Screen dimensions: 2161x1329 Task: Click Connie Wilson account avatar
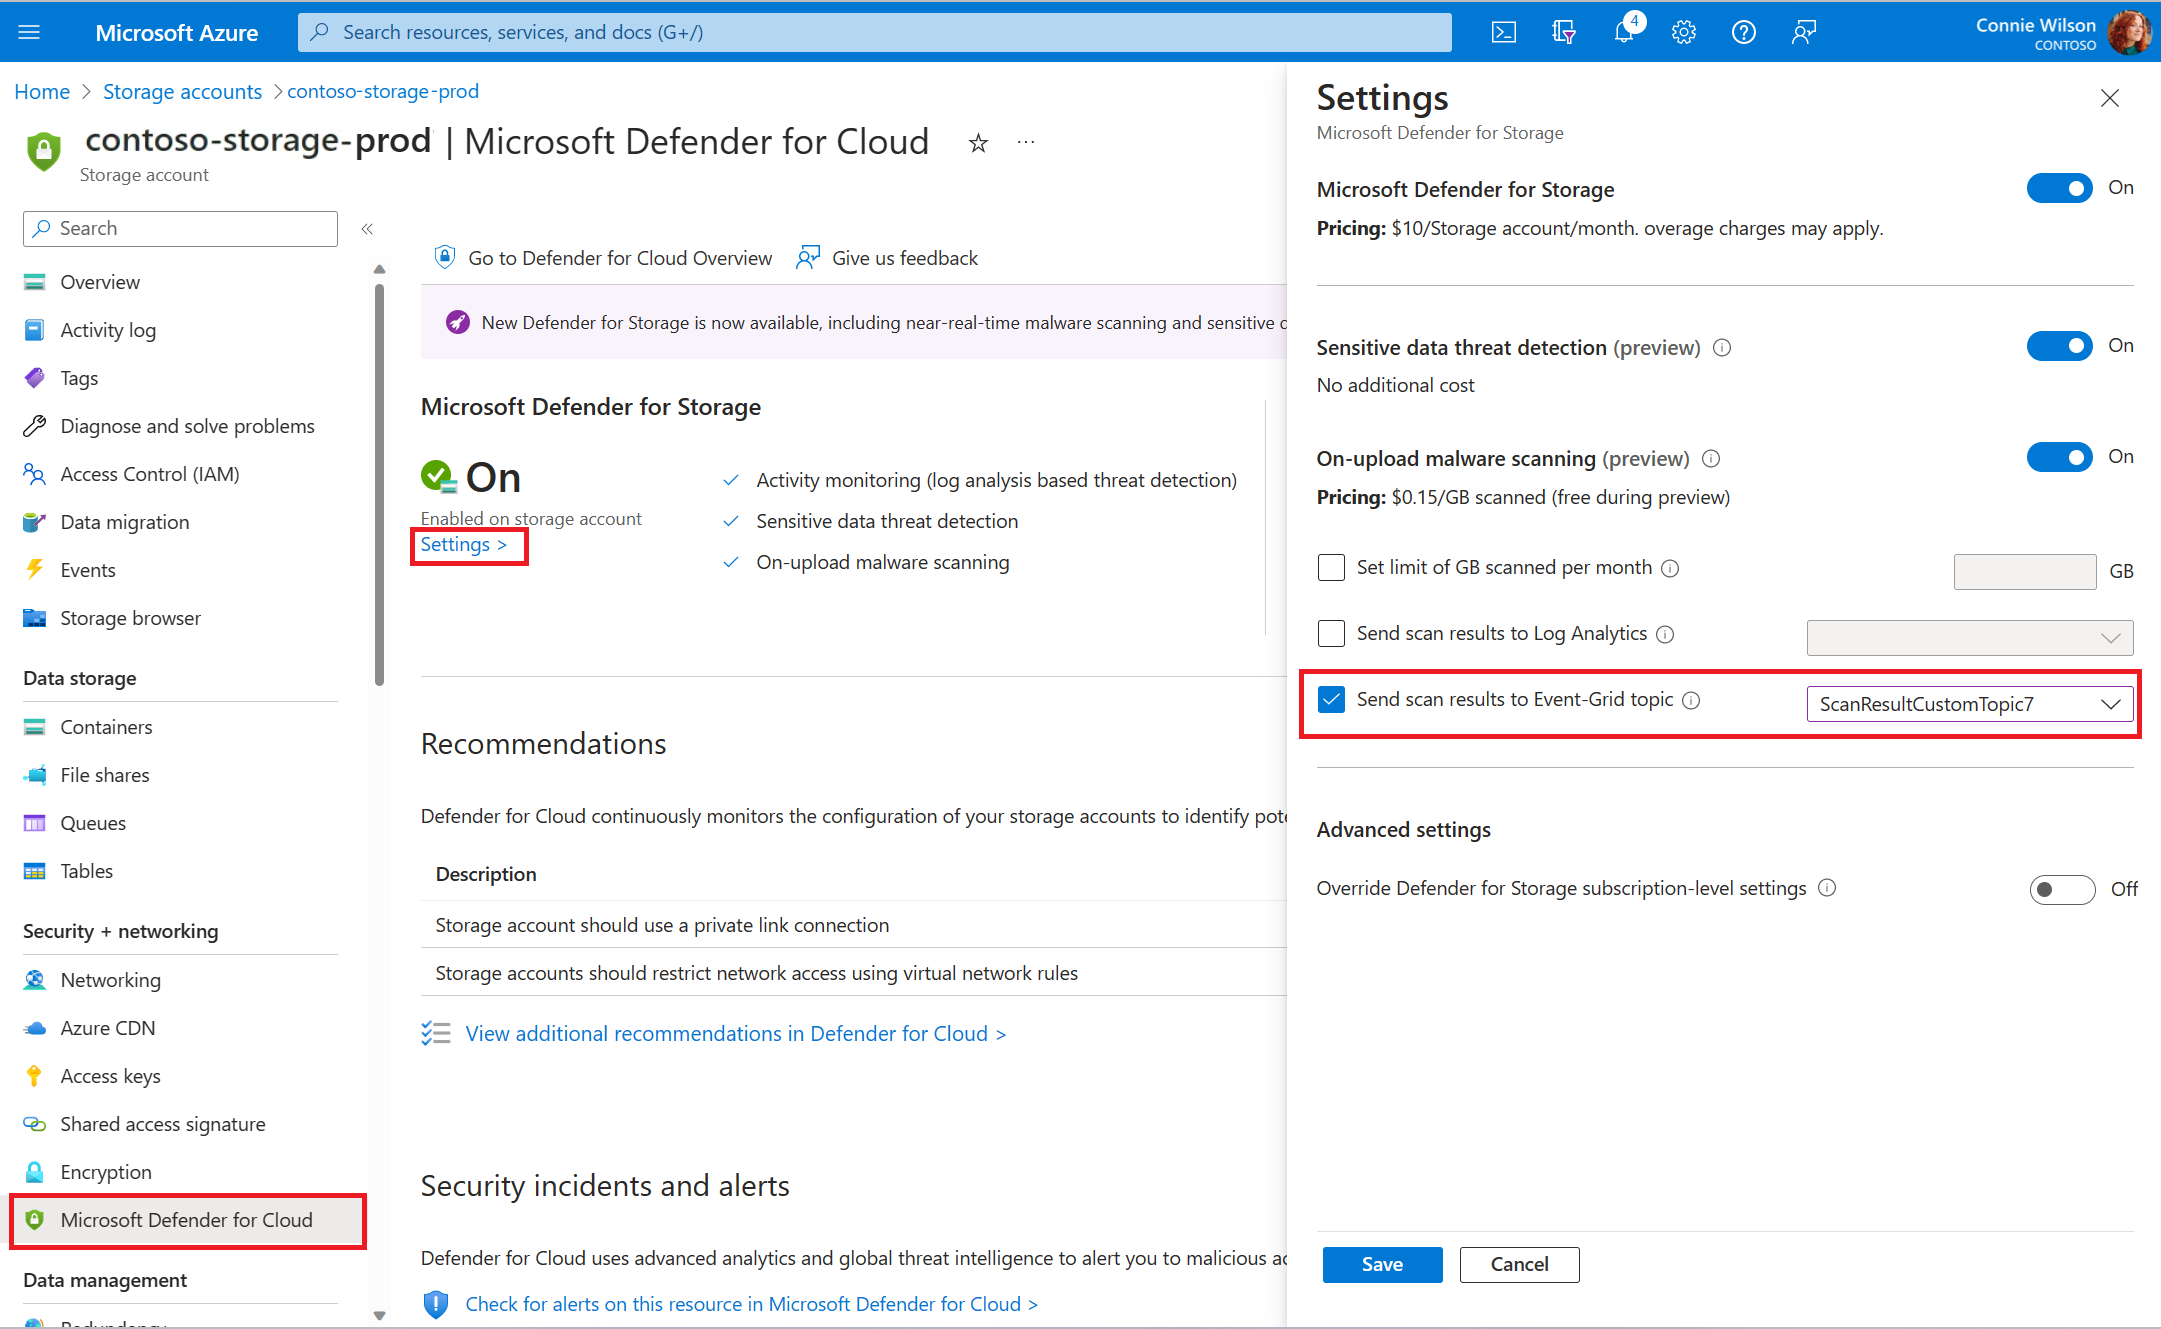(2128, 32)
